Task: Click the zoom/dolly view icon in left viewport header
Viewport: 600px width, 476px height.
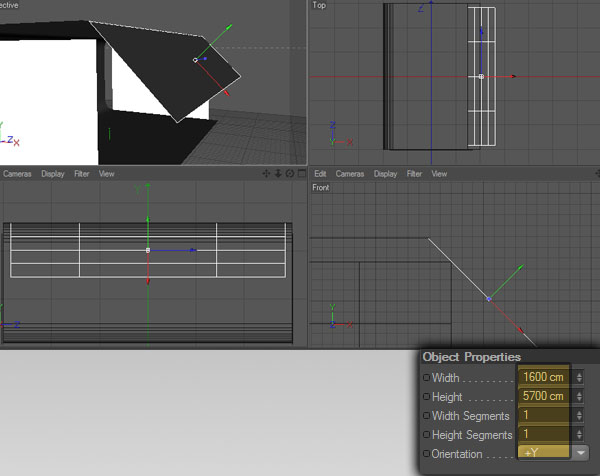Action: click(278, 174)
